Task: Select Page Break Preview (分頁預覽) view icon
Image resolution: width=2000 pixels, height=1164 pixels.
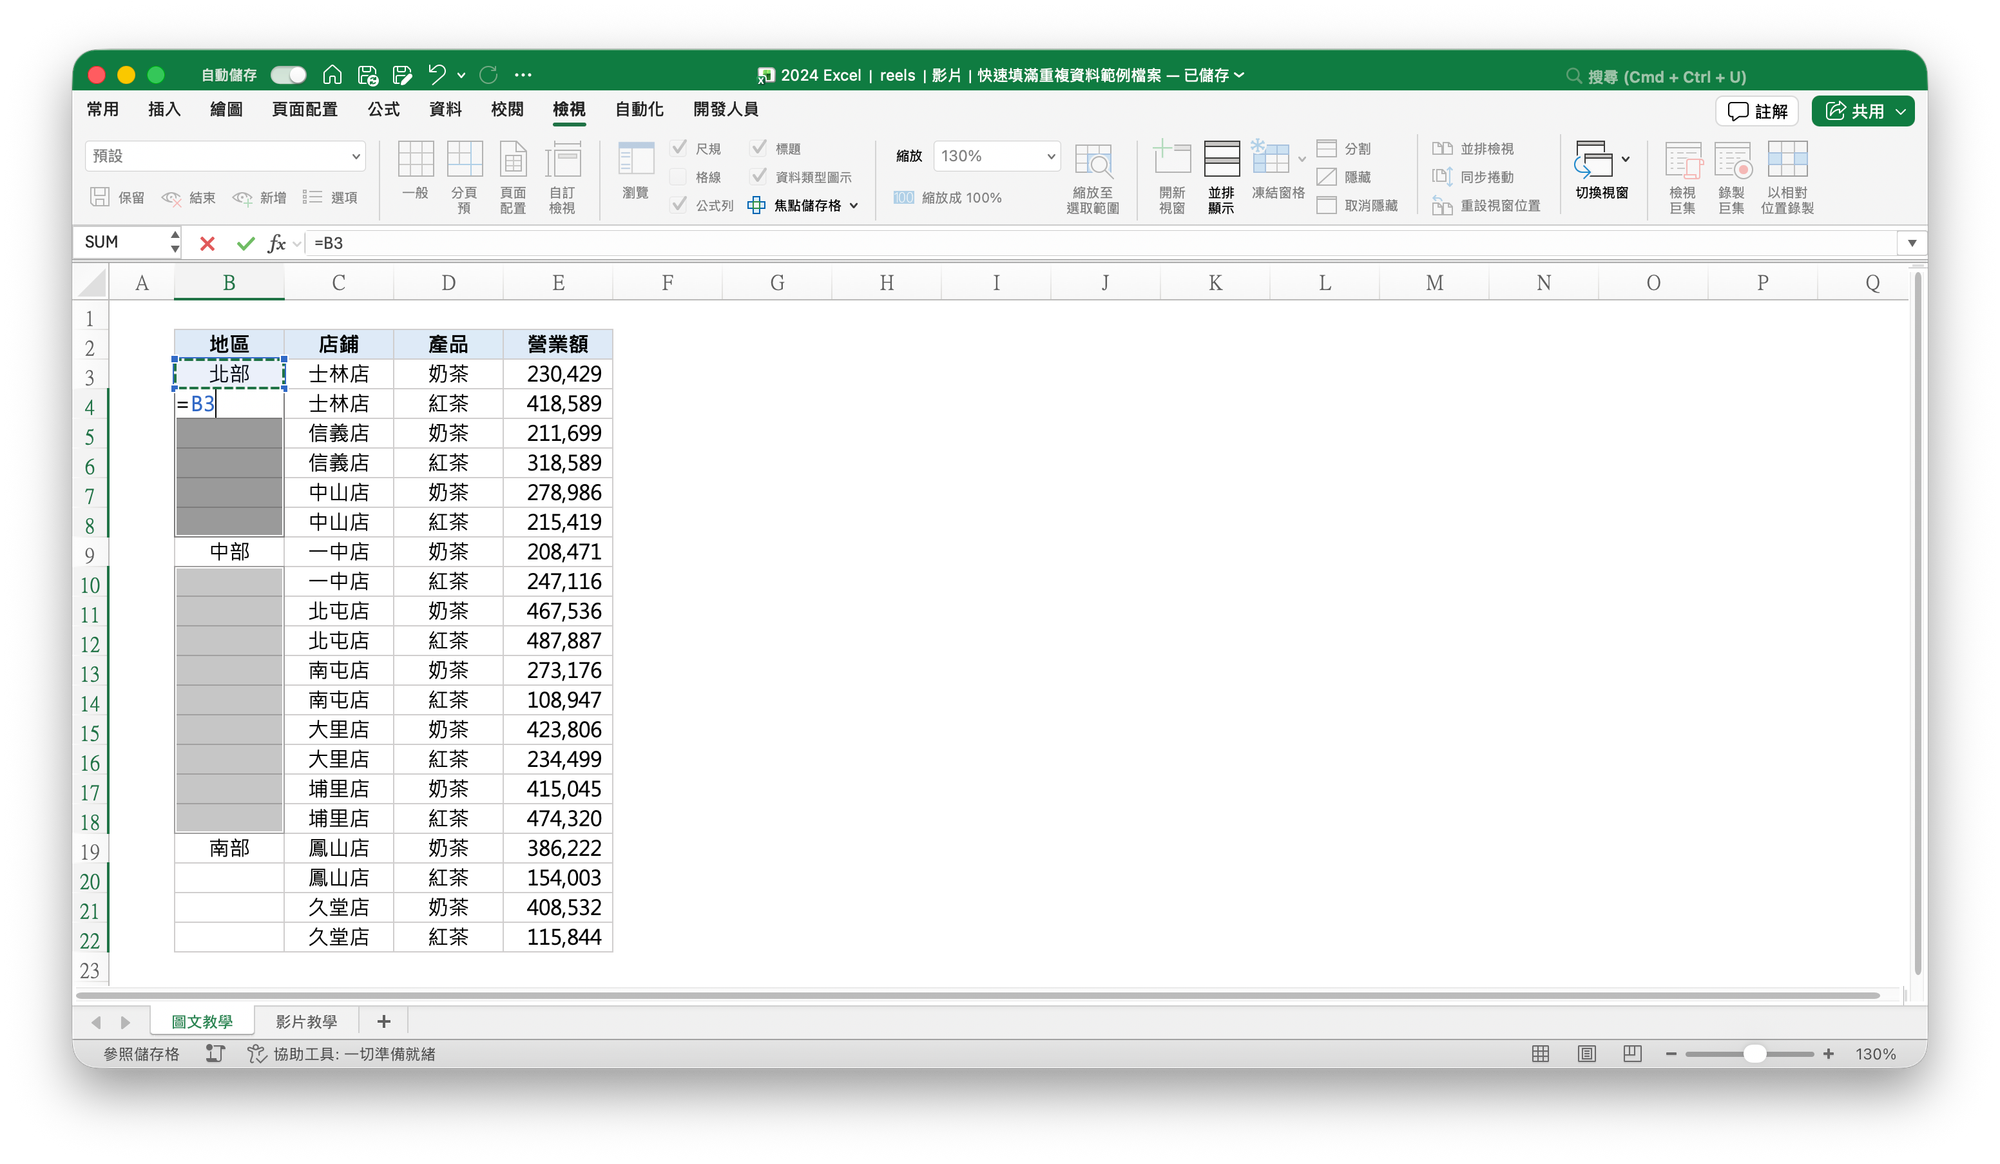Action: tap(464, 160)
